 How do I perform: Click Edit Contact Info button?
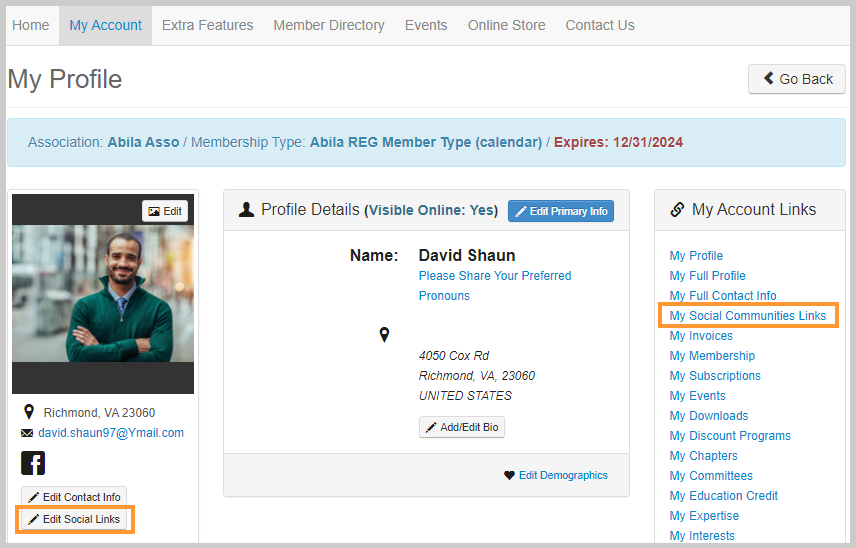pos(74,497)
